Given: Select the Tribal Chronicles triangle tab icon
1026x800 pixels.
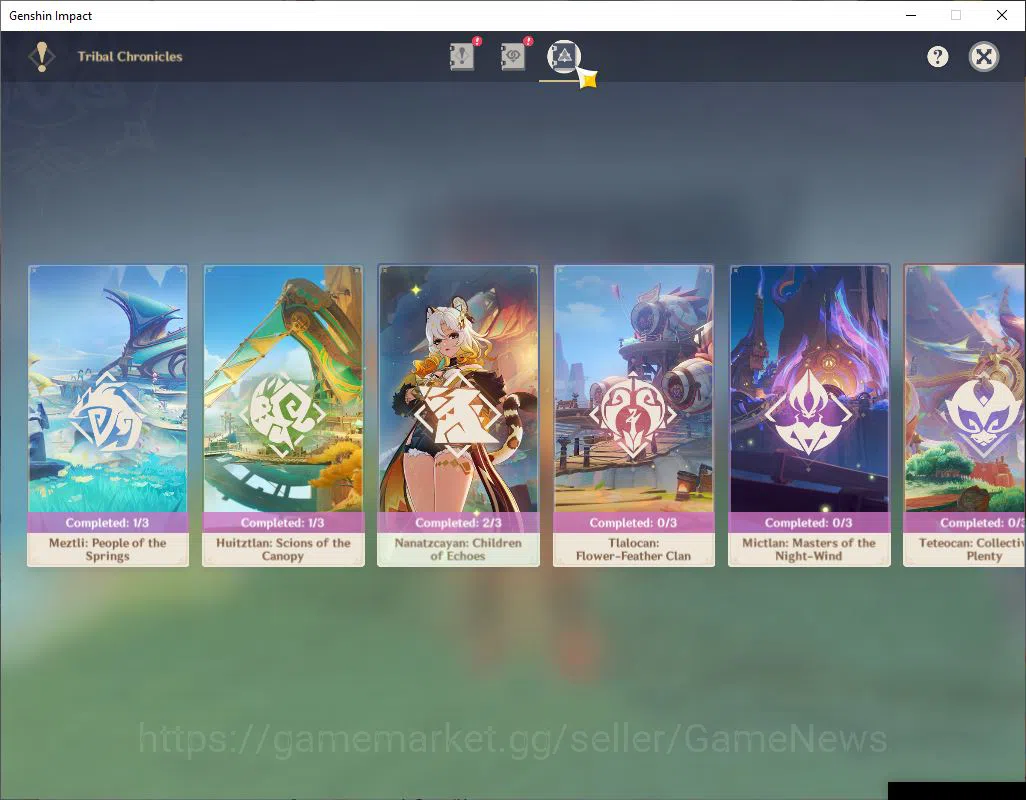Looking at the screenshot, I should (564, 57).
